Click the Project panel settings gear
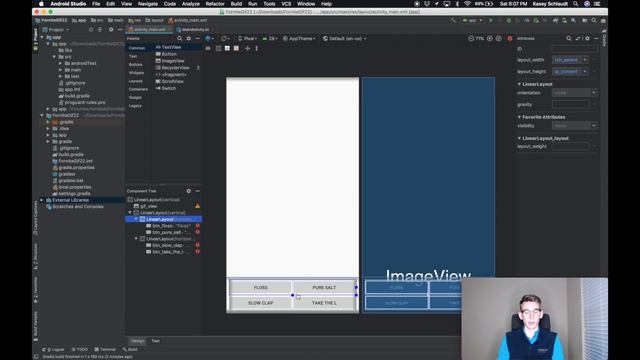640x360 pixels. point(111,30)
